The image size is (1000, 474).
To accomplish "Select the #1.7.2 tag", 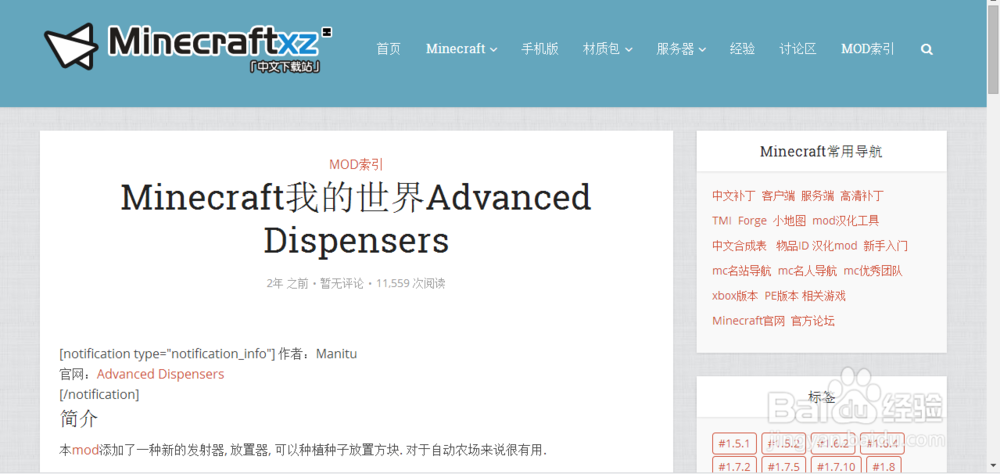I will pos(734,467).
